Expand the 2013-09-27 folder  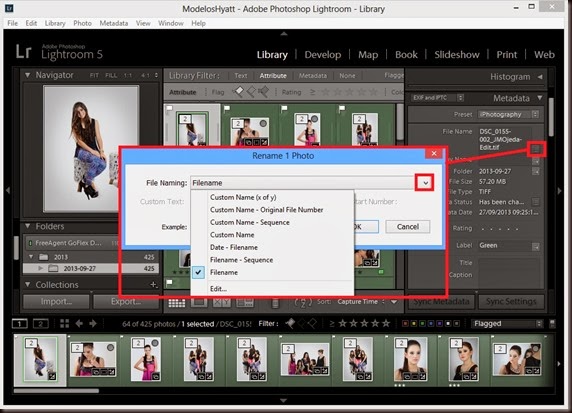pos(40,269)
